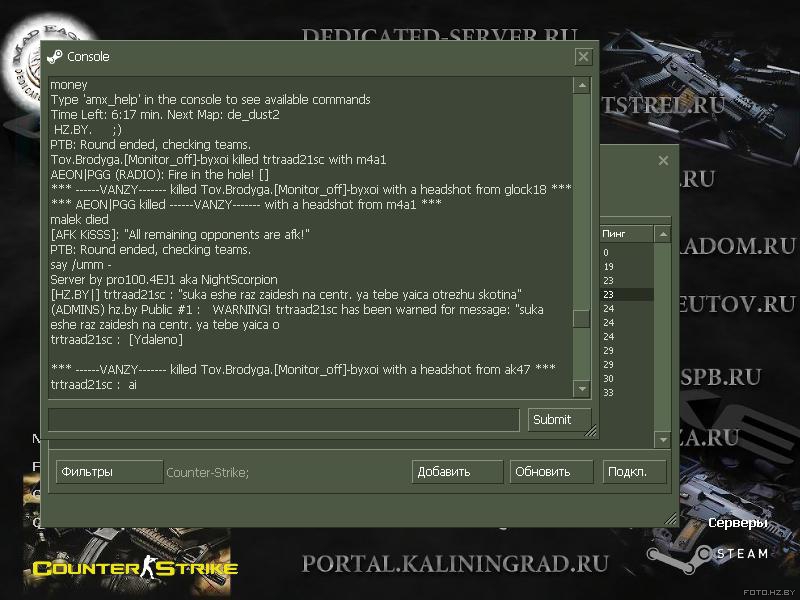Click the 'malek died' console line

79,219
